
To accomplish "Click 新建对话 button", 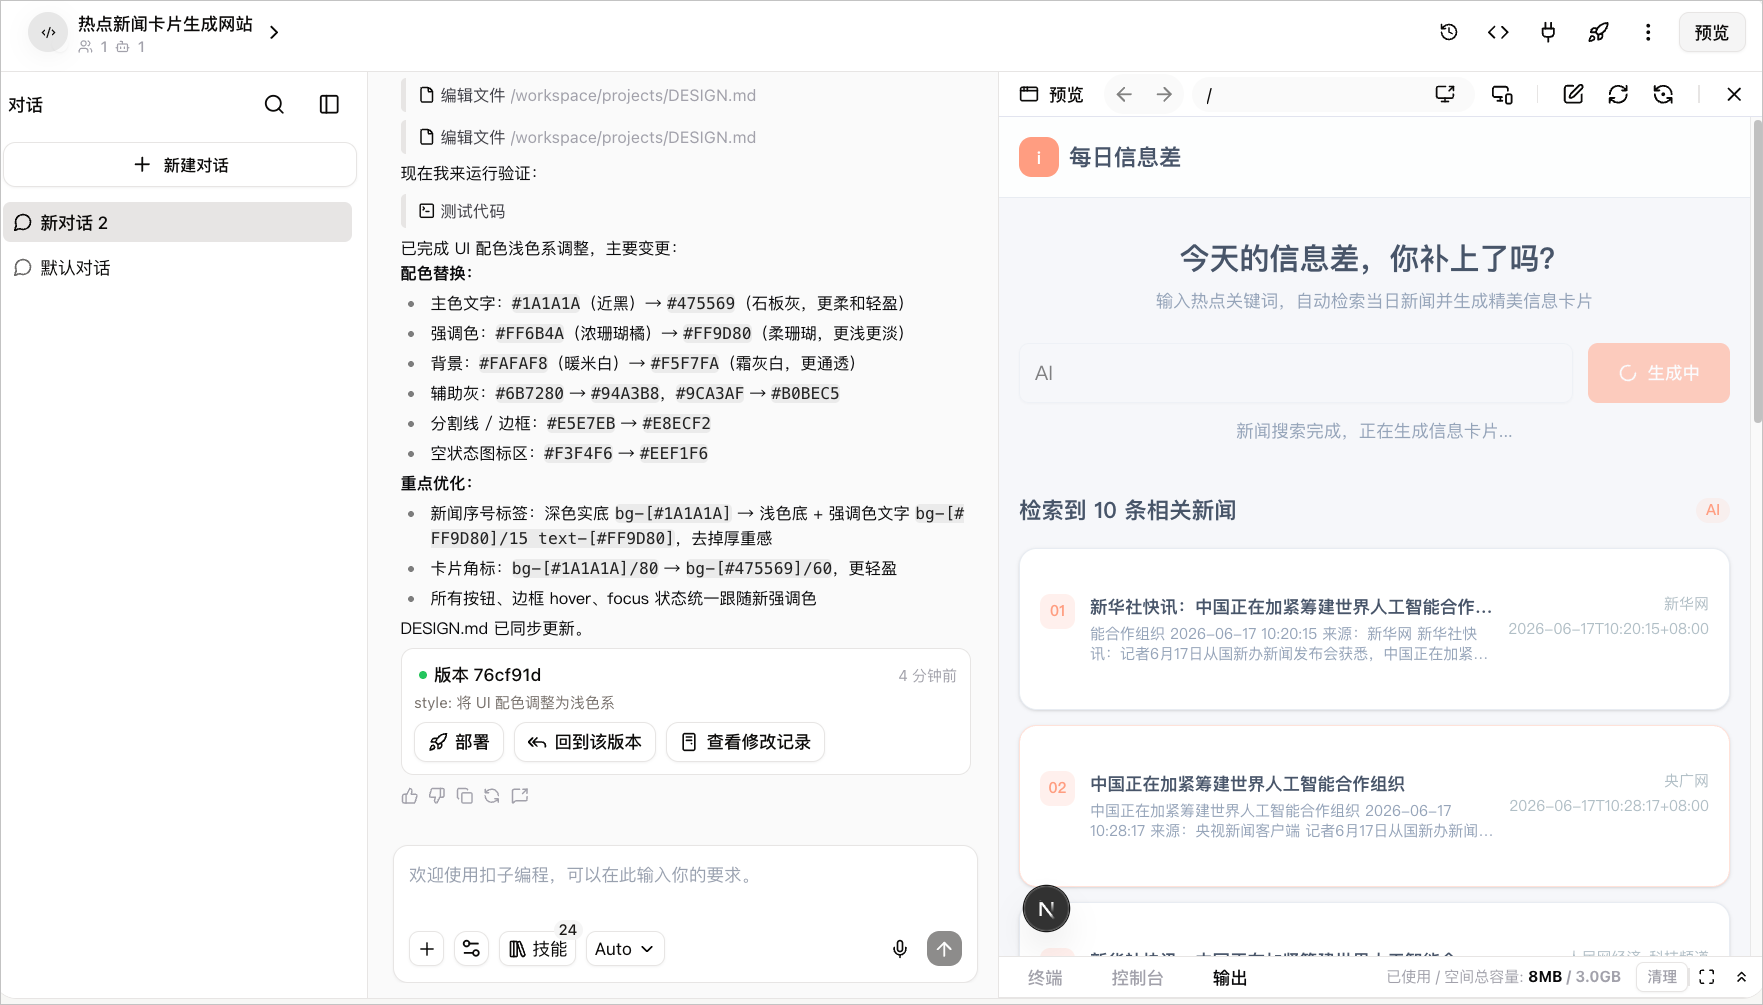I will coord(180,165).
